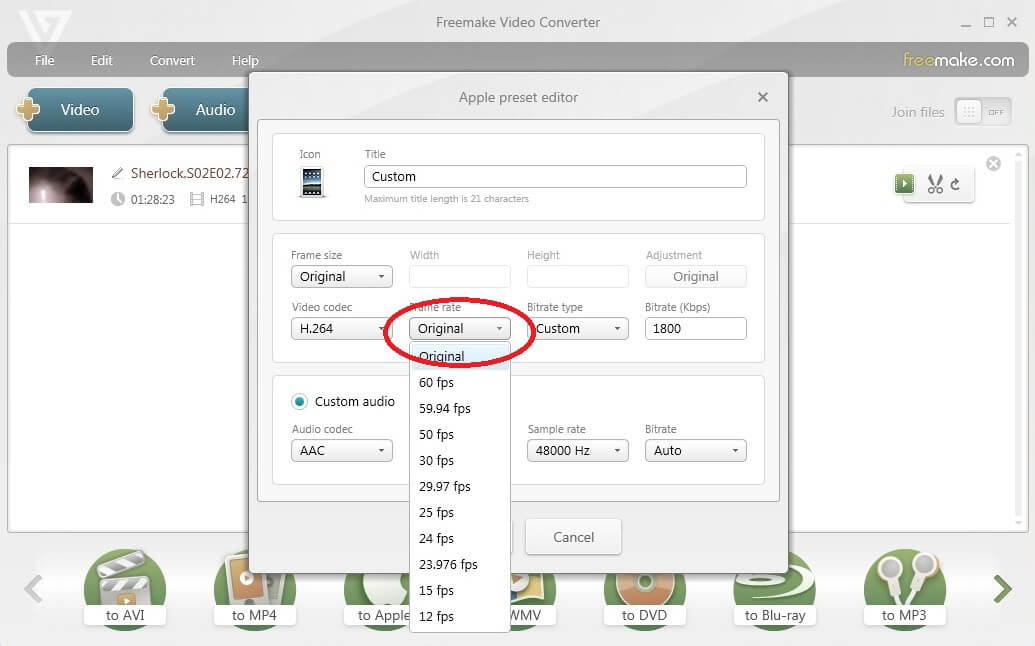Collapse the Frame rate Original dropdown
The image size is (1035, 646).
click(459, 329)
